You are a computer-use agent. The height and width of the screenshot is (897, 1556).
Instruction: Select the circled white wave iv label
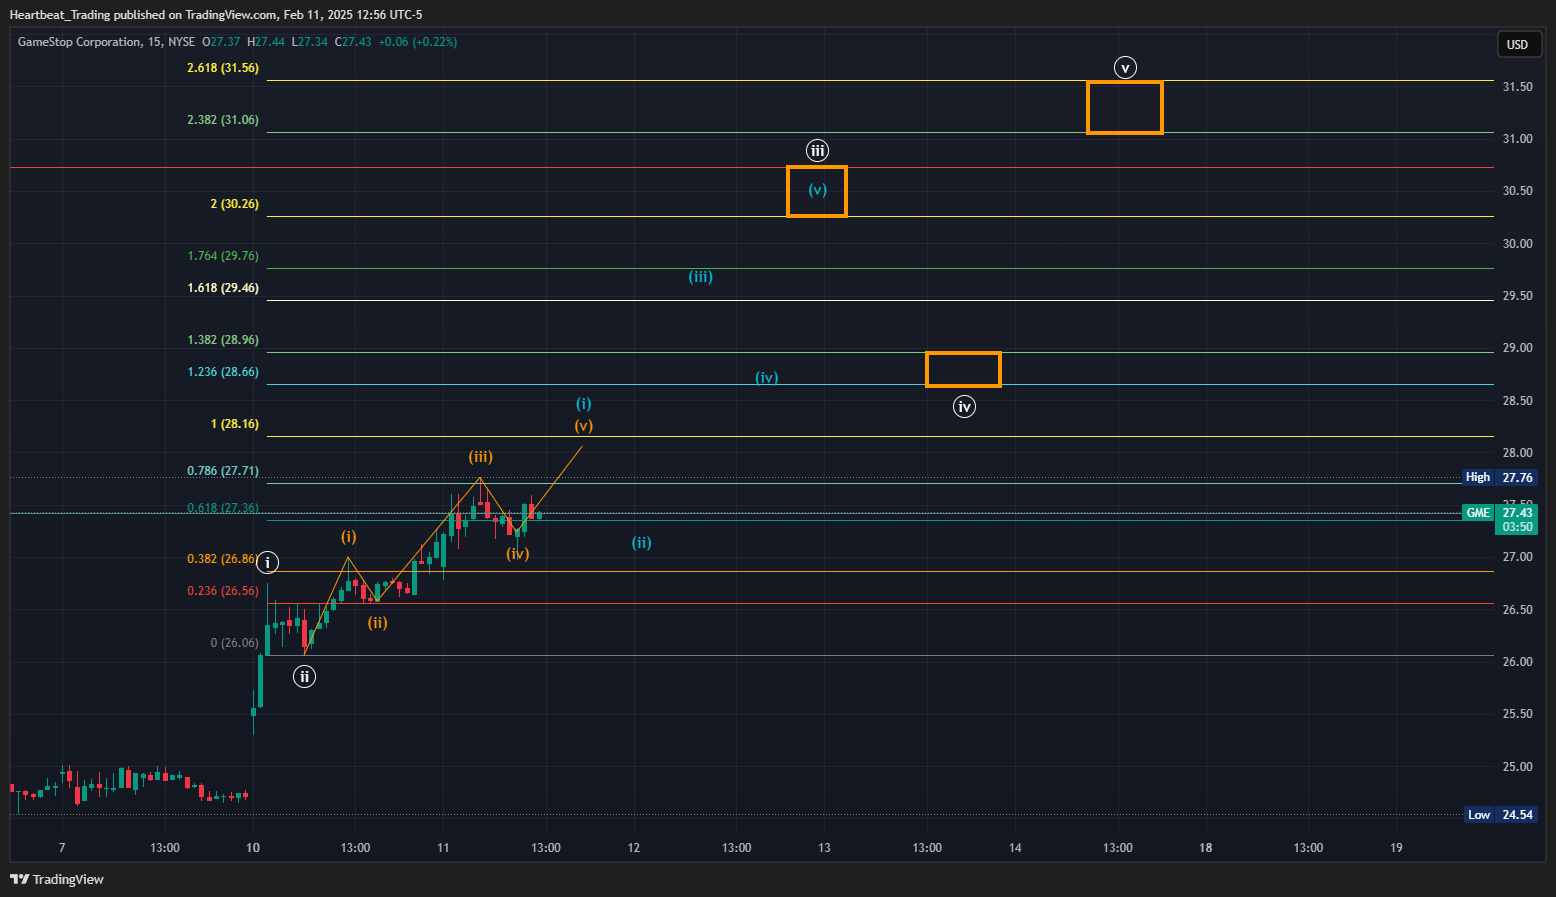point(964,407)
